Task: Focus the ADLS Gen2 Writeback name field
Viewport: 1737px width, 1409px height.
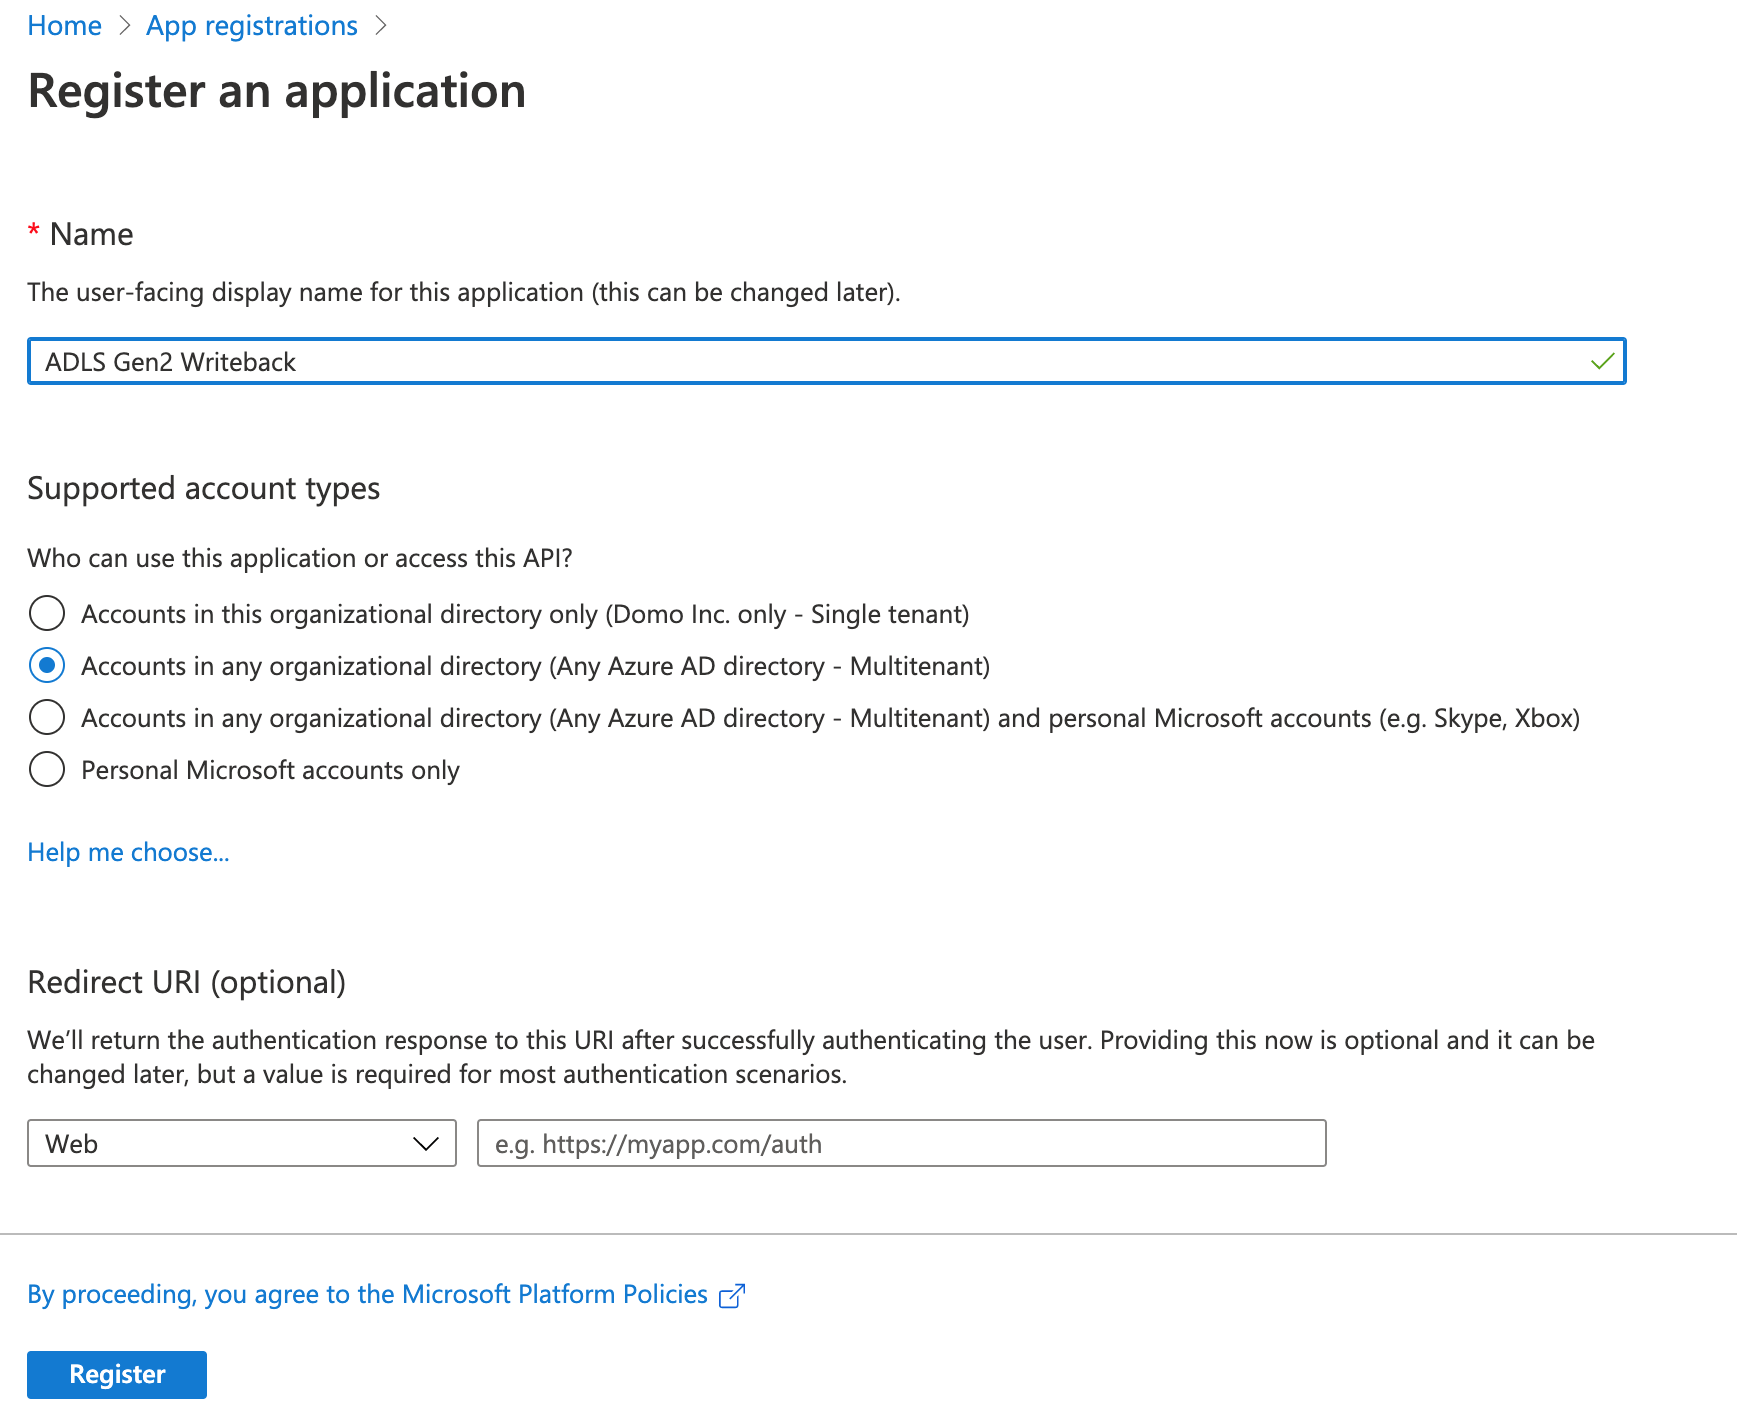Action: tap(826, 361)
